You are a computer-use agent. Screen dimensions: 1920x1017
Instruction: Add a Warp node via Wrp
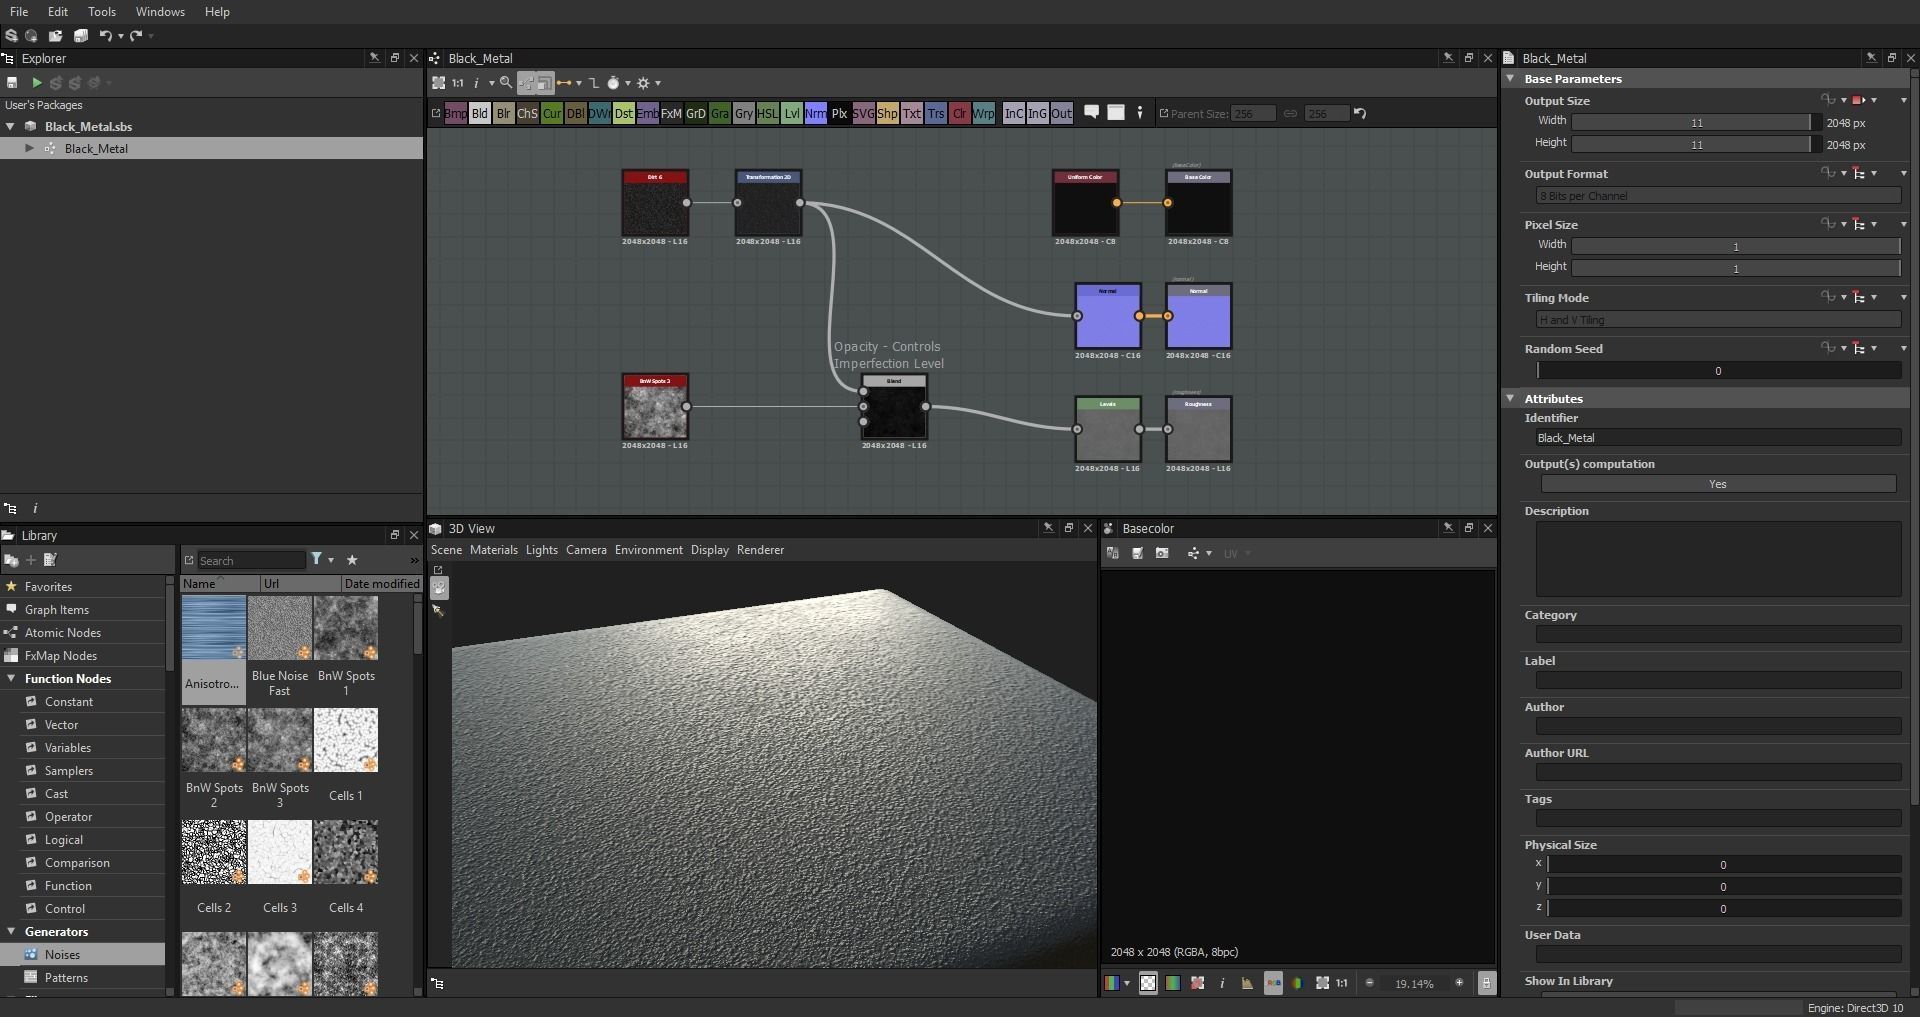click(984, 114)
